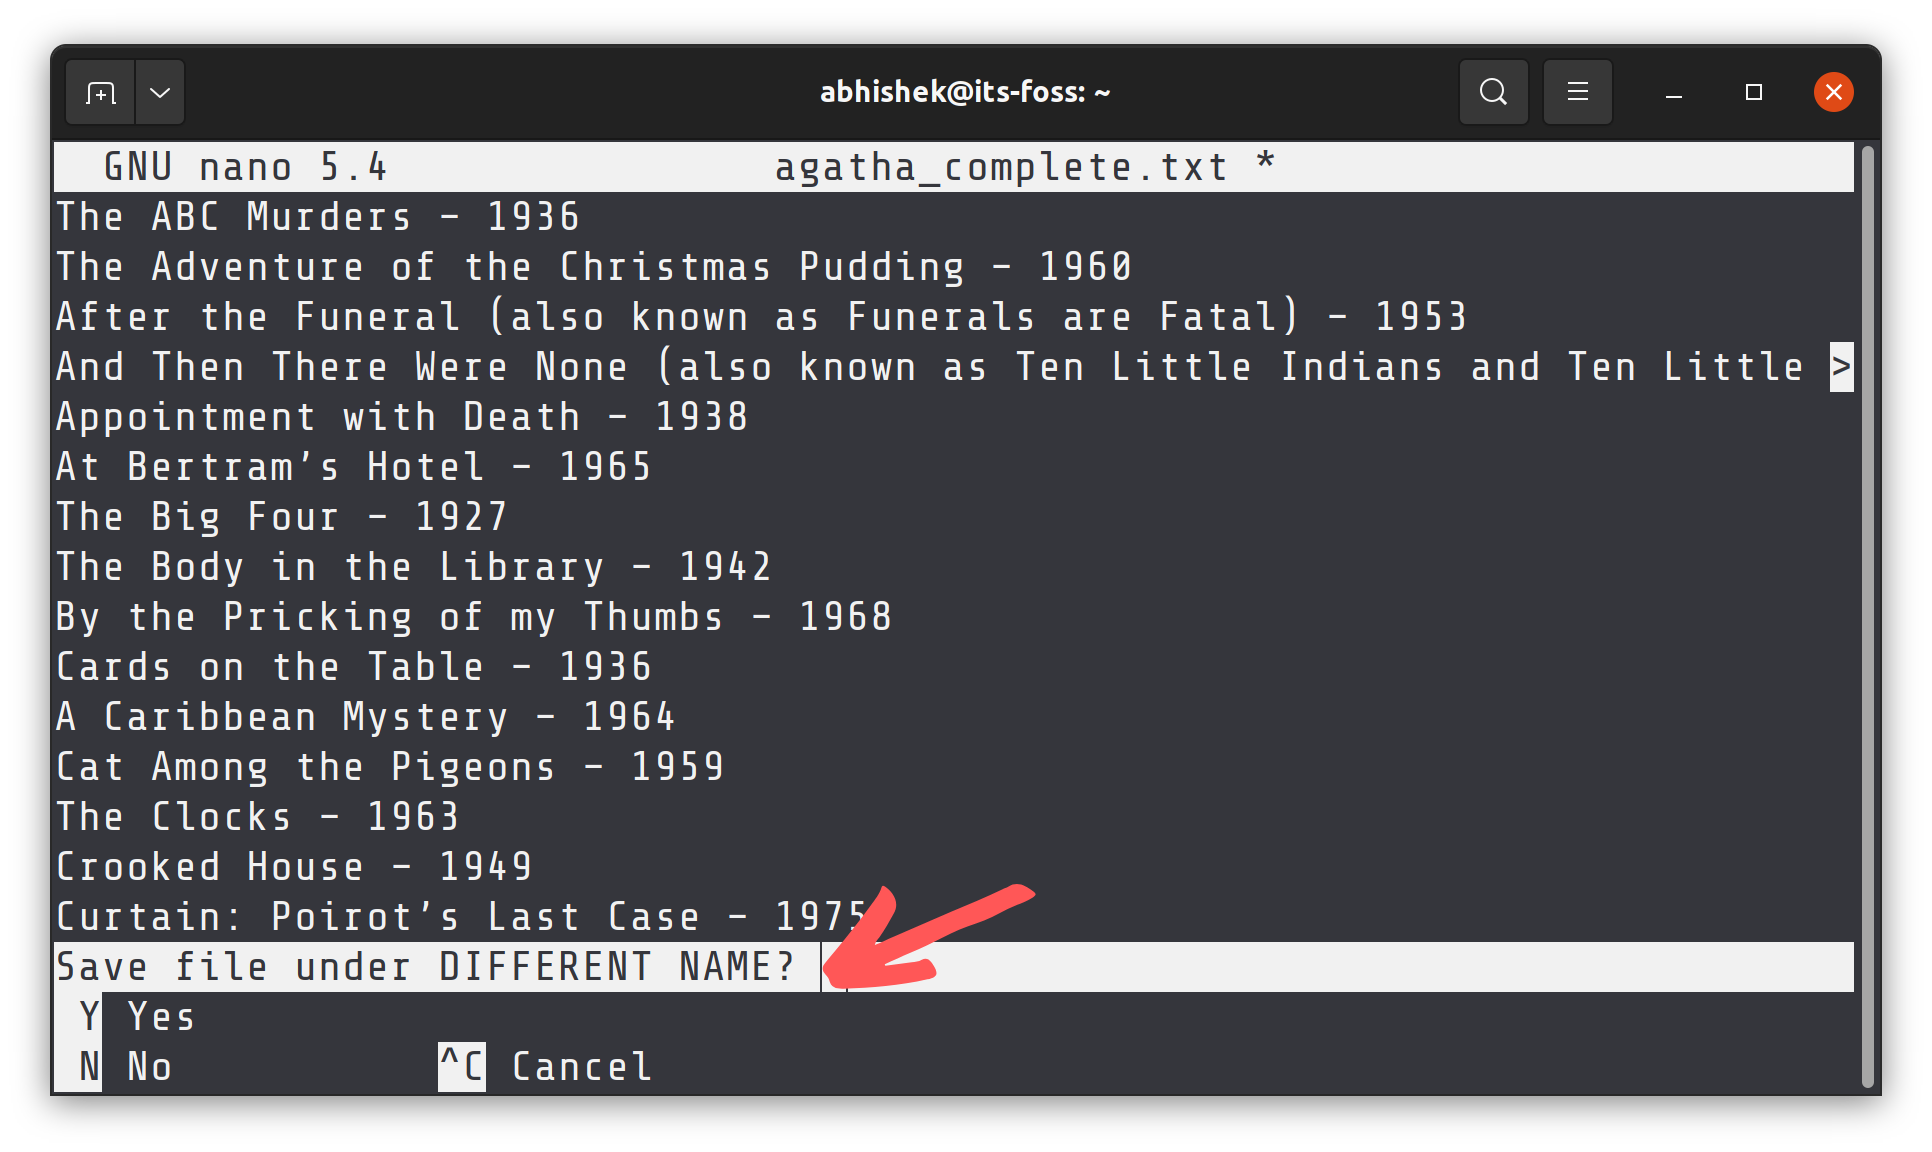This screenshot has width=1932, height=1152.
Task: Select the menu icon with three lines
Action: (x=1577, y=92)
